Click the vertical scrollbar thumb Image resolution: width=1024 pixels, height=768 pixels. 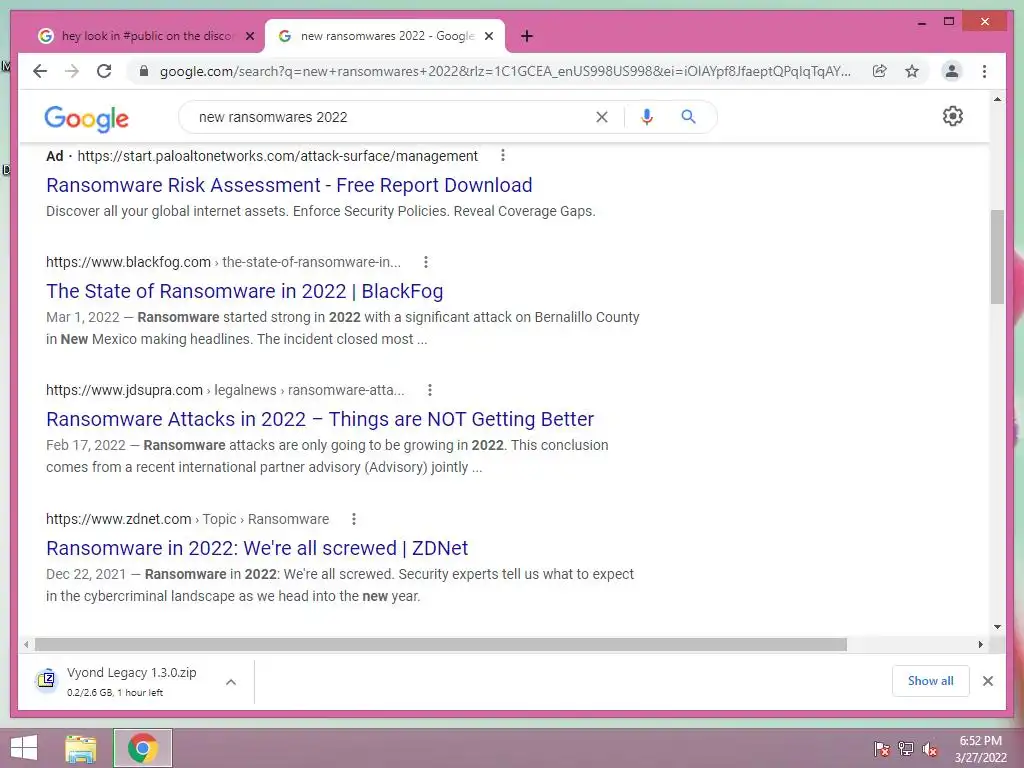[x=997, y=257]
